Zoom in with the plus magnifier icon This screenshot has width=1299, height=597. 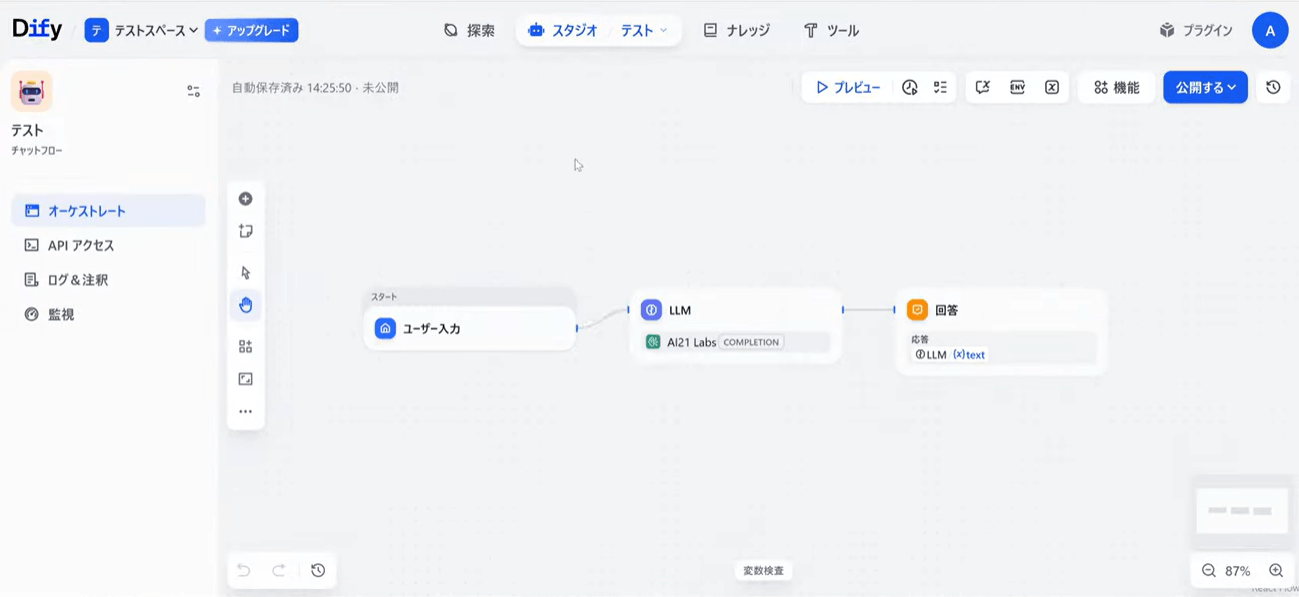point(1276,571)
